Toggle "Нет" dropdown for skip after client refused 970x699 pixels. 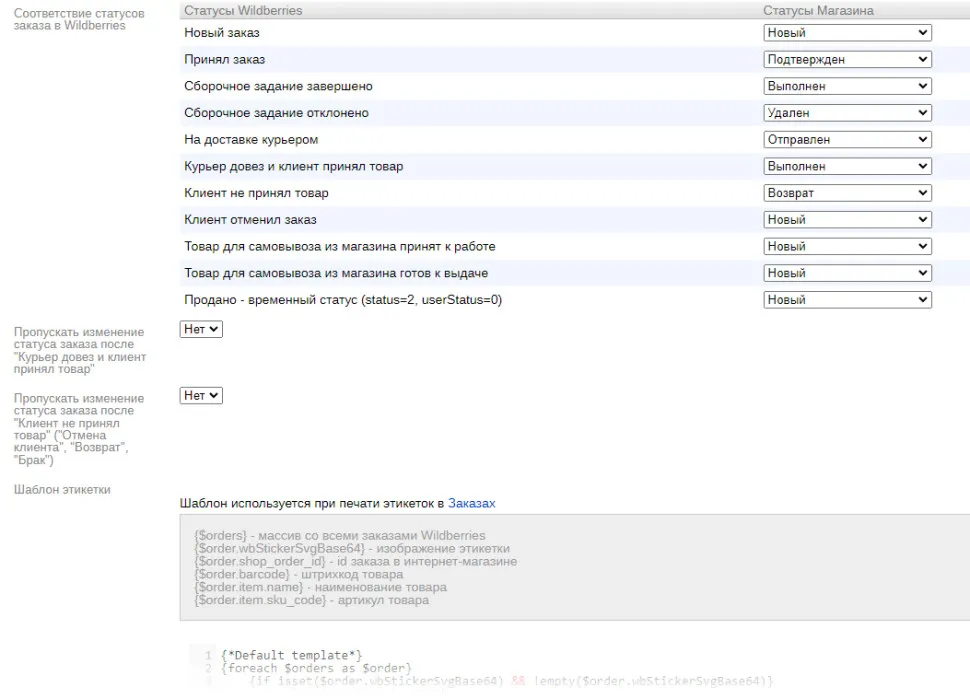point(201,396)
